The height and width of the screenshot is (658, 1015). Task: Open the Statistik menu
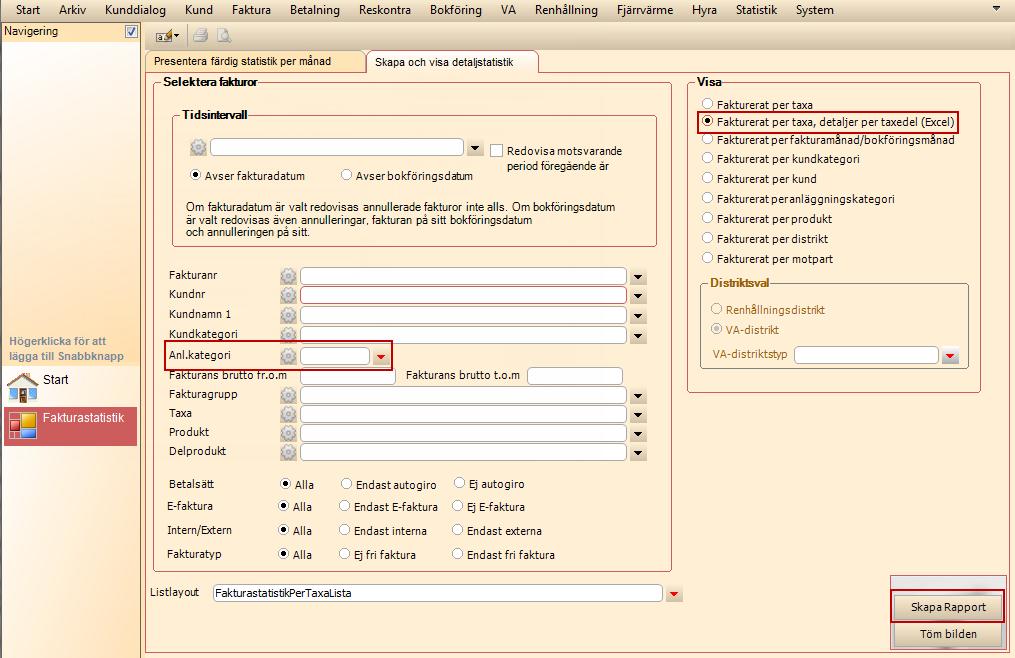tap(756, 10)
